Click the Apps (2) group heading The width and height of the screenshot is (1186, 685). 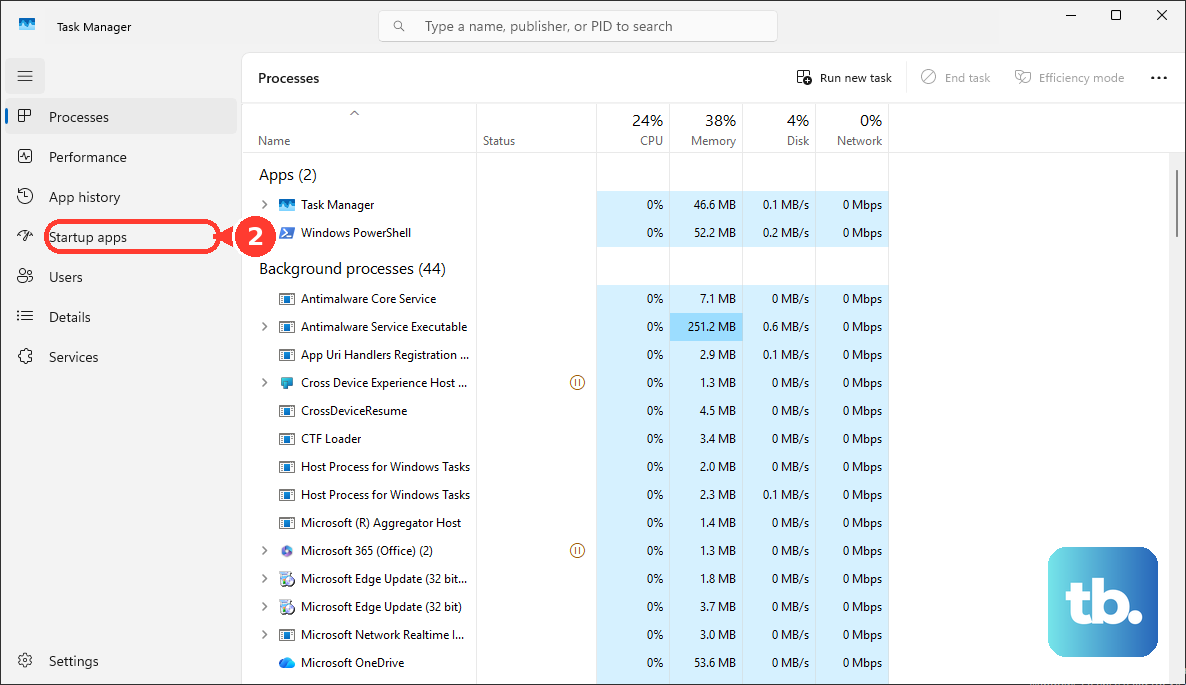[287, 175]
